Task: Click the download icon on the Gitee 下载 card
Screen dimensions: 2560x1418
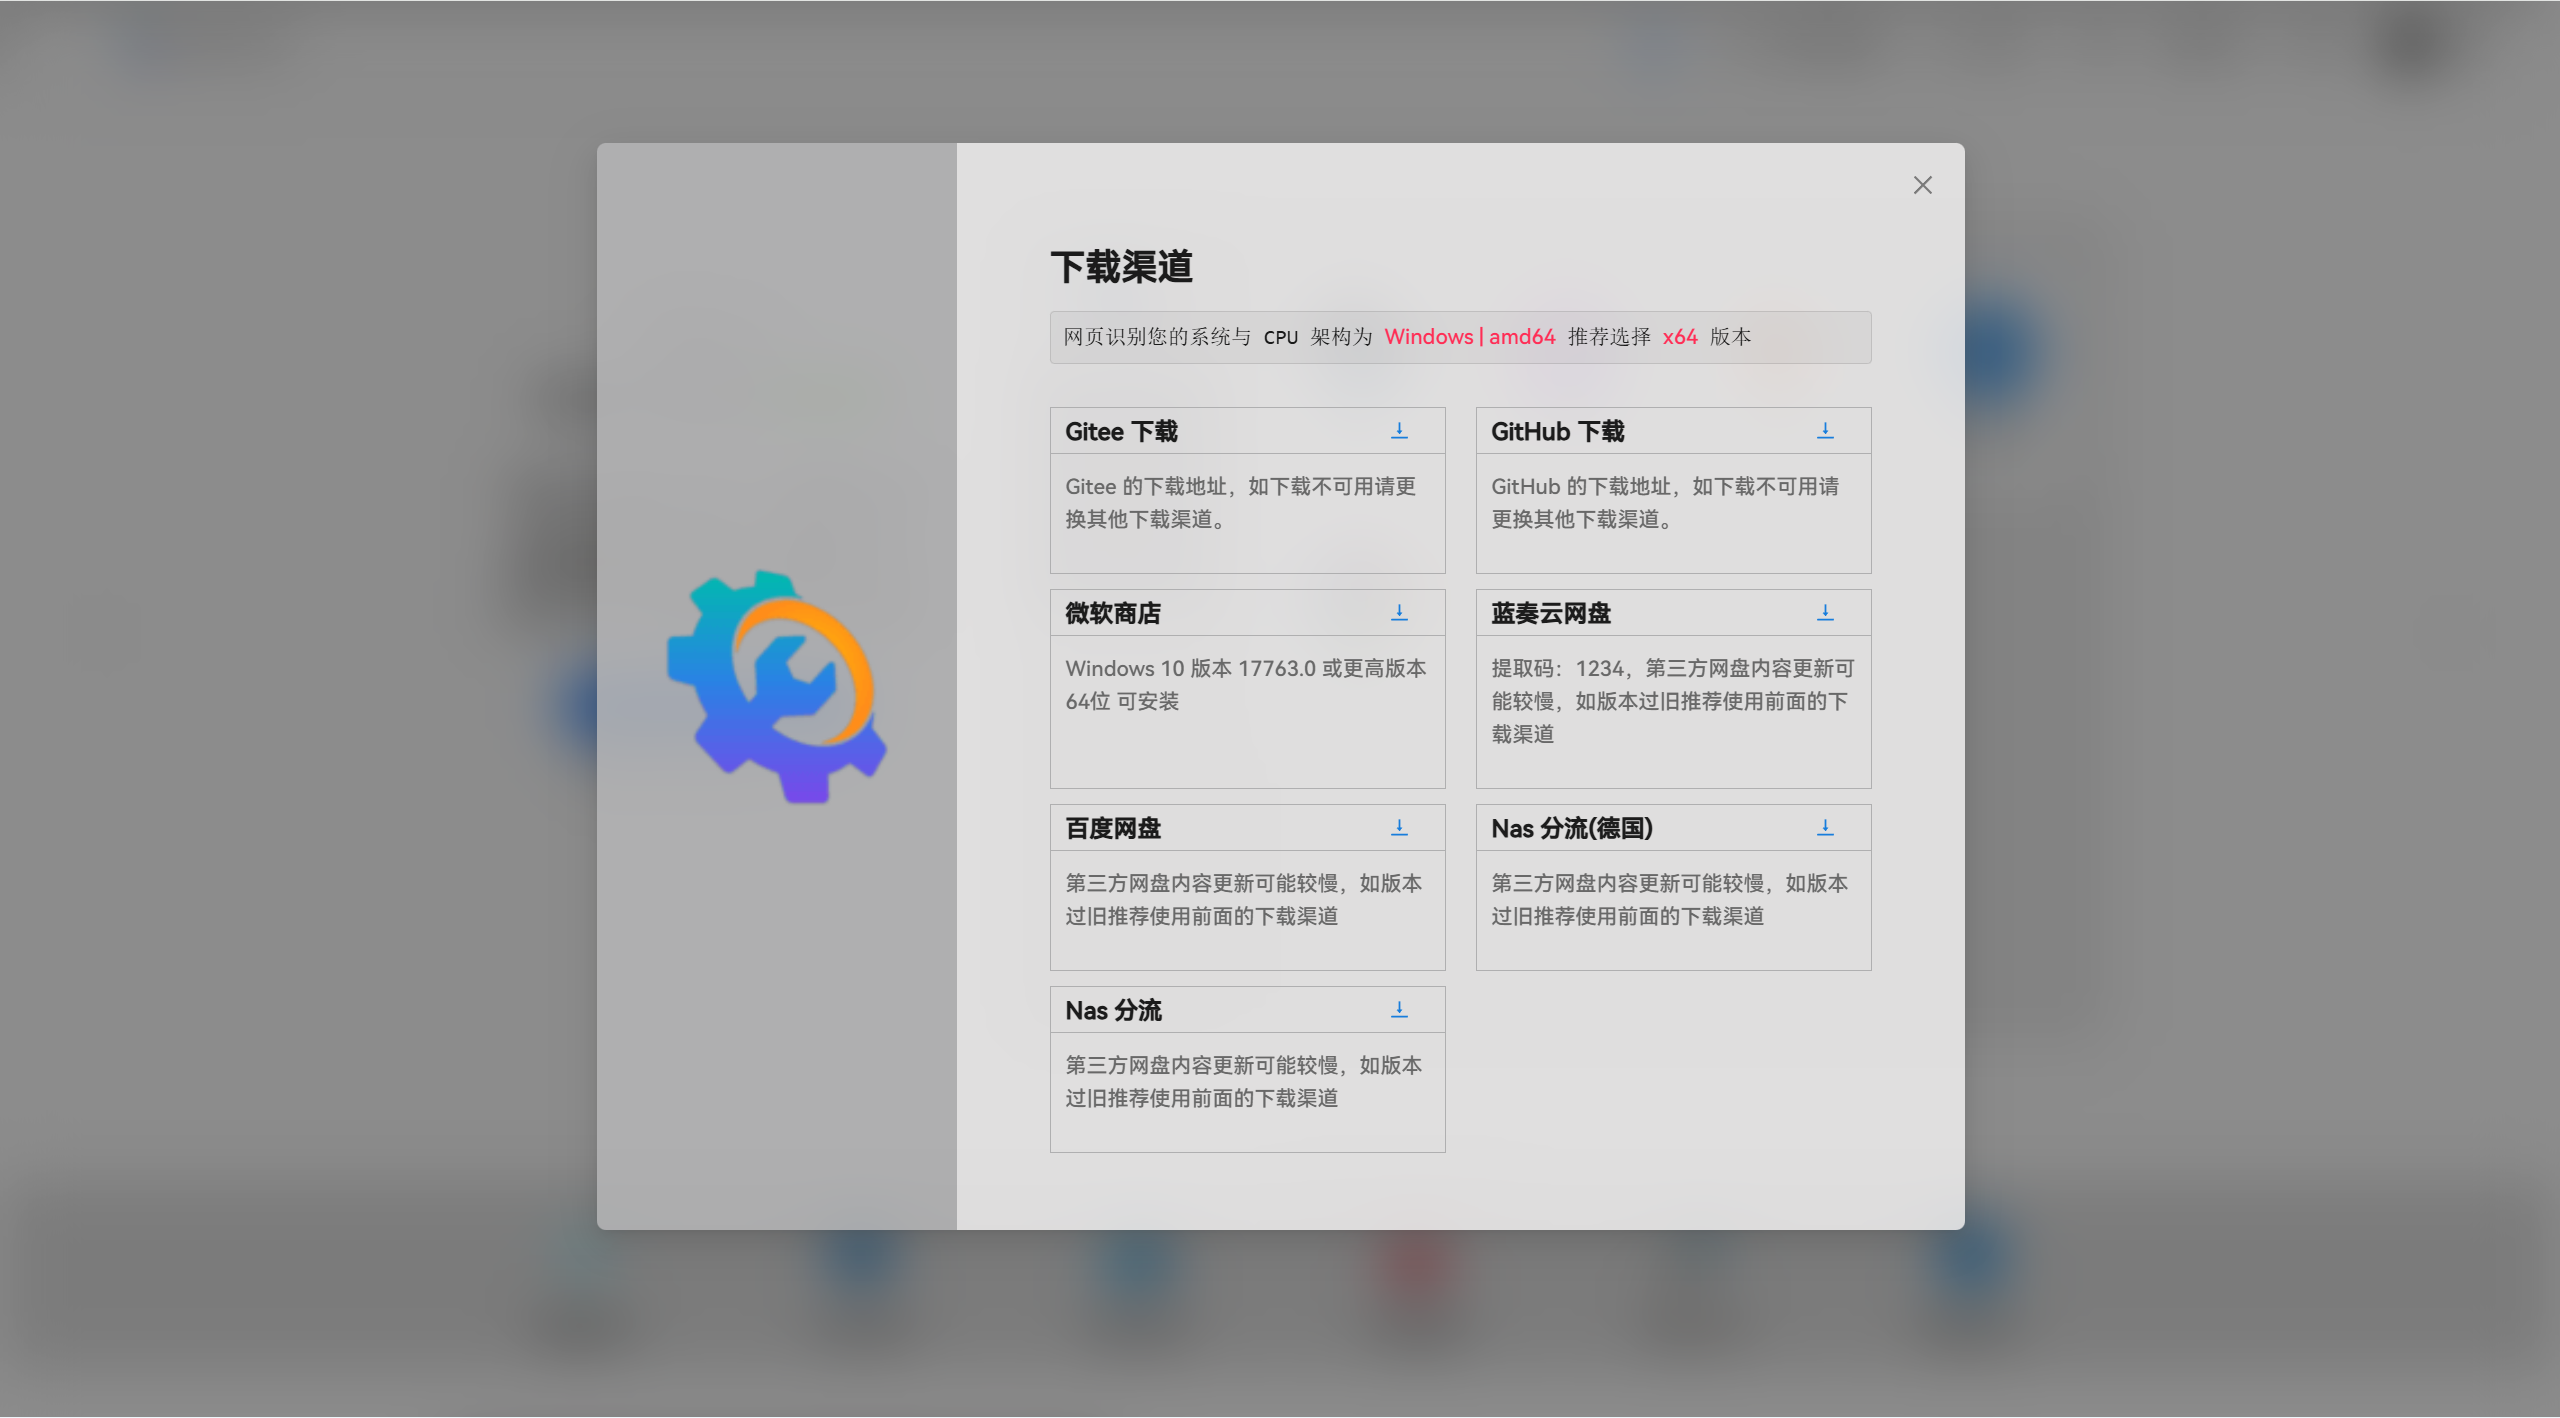Action: (1399, 431)
